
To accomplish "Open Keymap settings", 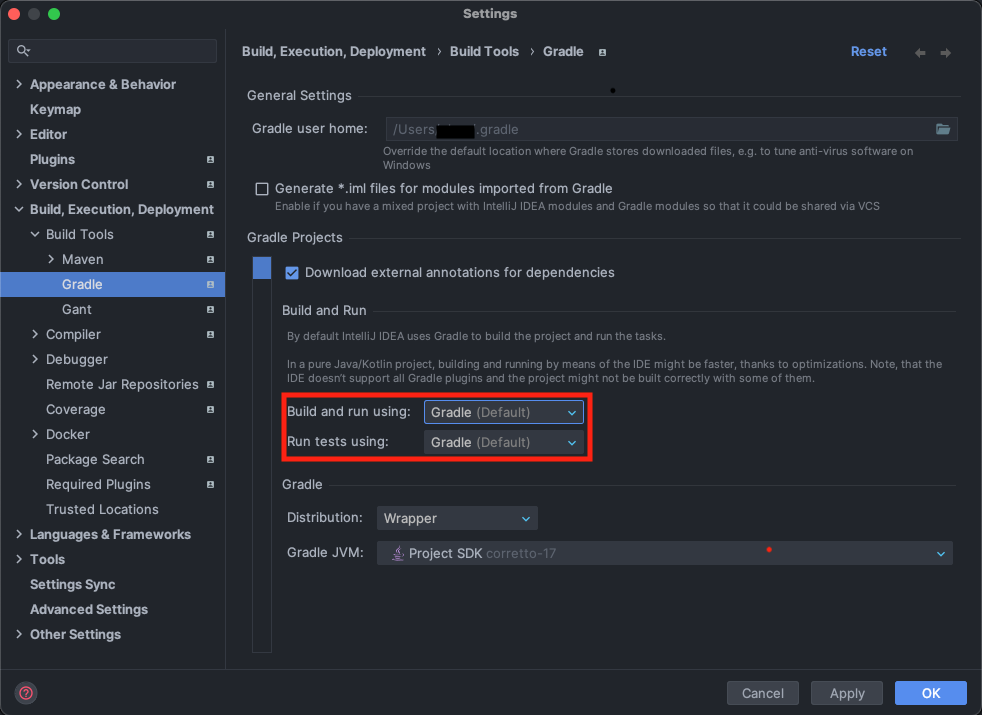I will click(55, 110).
